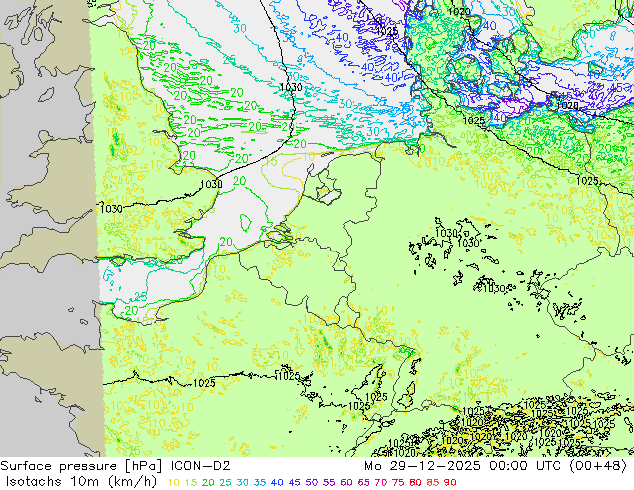Screen dimensions: 634x490
Task: Click the 25 value in isotach legend
Action: click(226, 482)
